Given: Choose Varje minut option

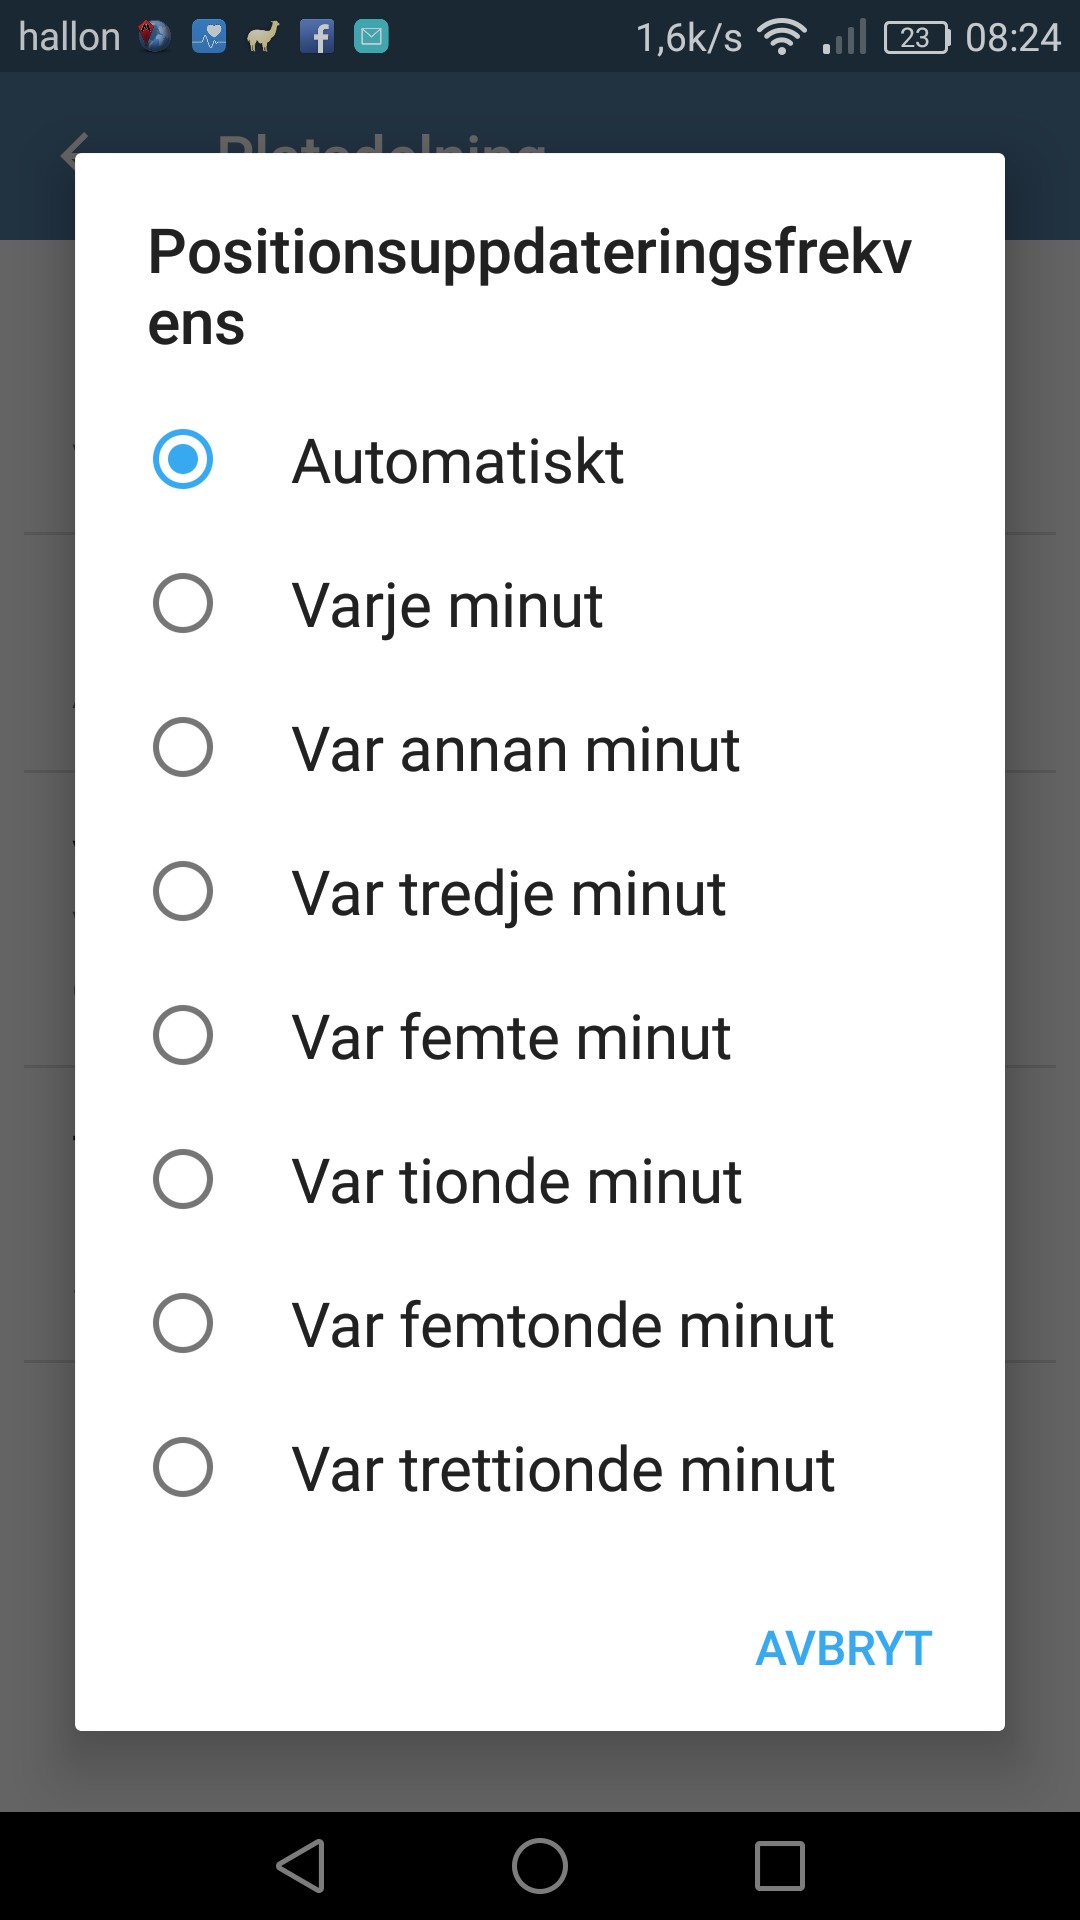Looking at the screenshot, I should 183,604.
